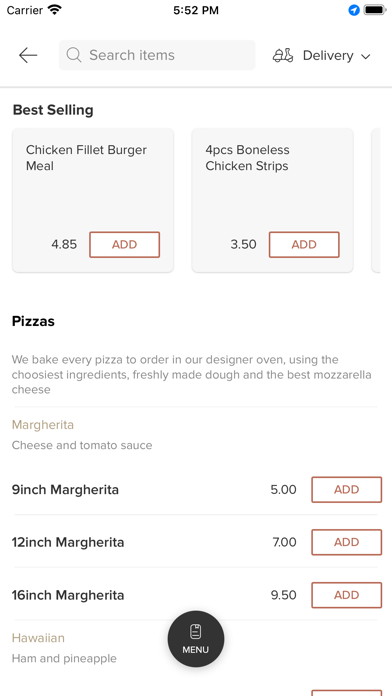392x696 pixels.
Task: Tap the delivery scooter icon
Action: [x=283, y=55]
